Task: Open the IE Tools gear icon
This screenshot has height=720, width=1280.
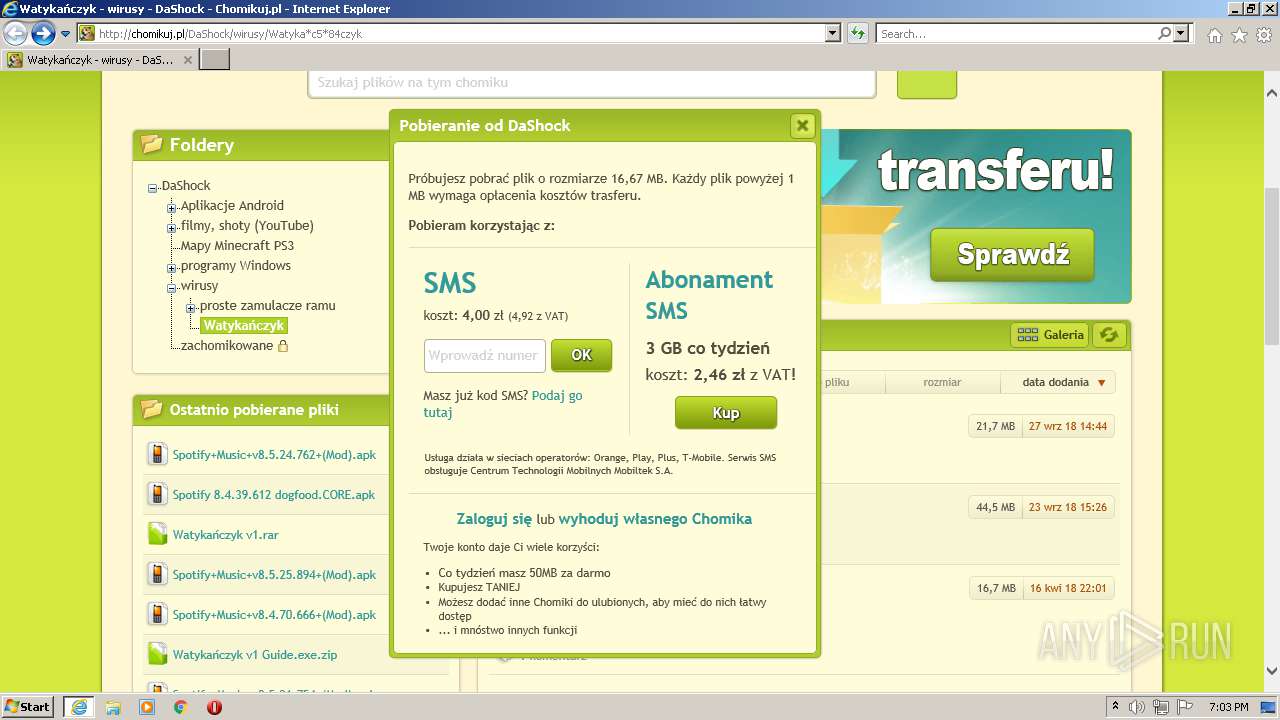Action: tap(1264, 35)
